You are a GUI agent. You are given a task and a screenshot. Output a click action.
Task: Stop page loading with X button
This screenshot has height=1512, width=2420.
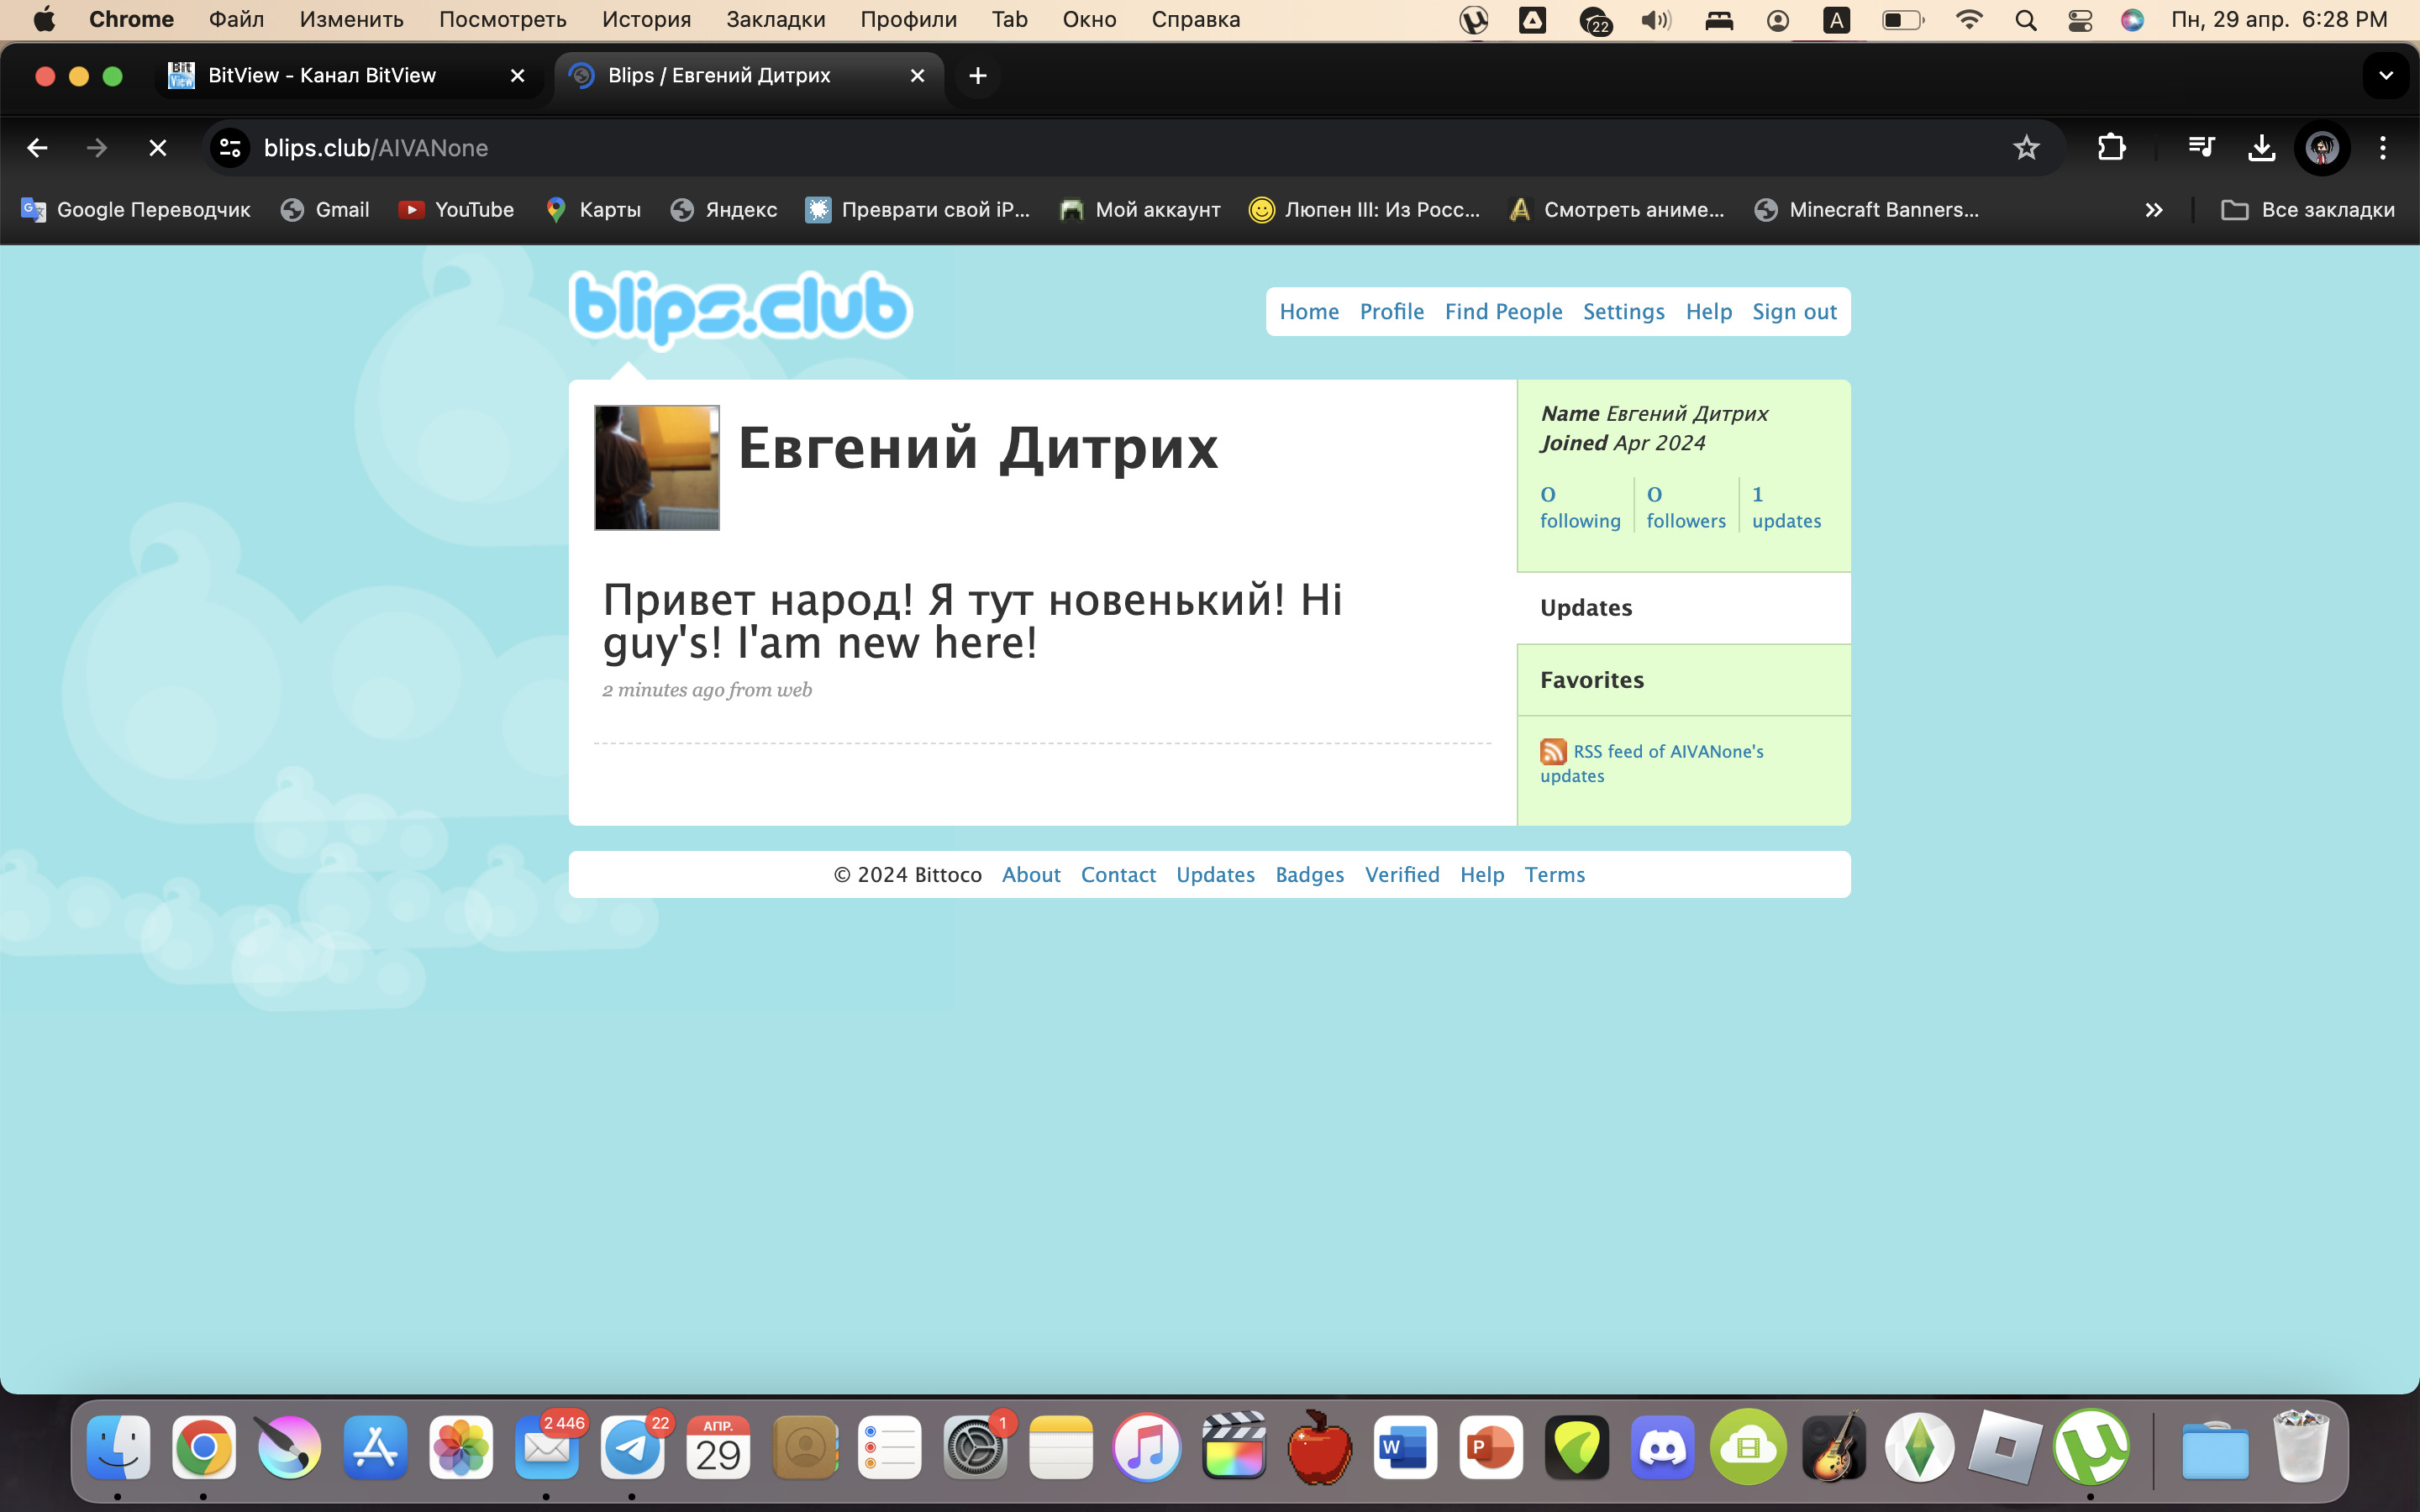[157, 148]
